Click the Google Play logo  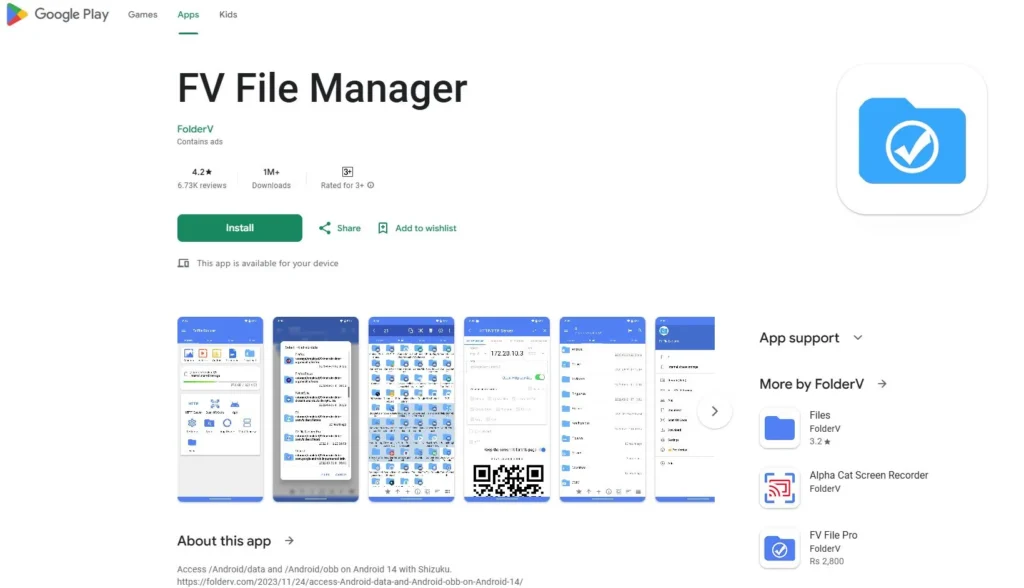coord(57,14)
